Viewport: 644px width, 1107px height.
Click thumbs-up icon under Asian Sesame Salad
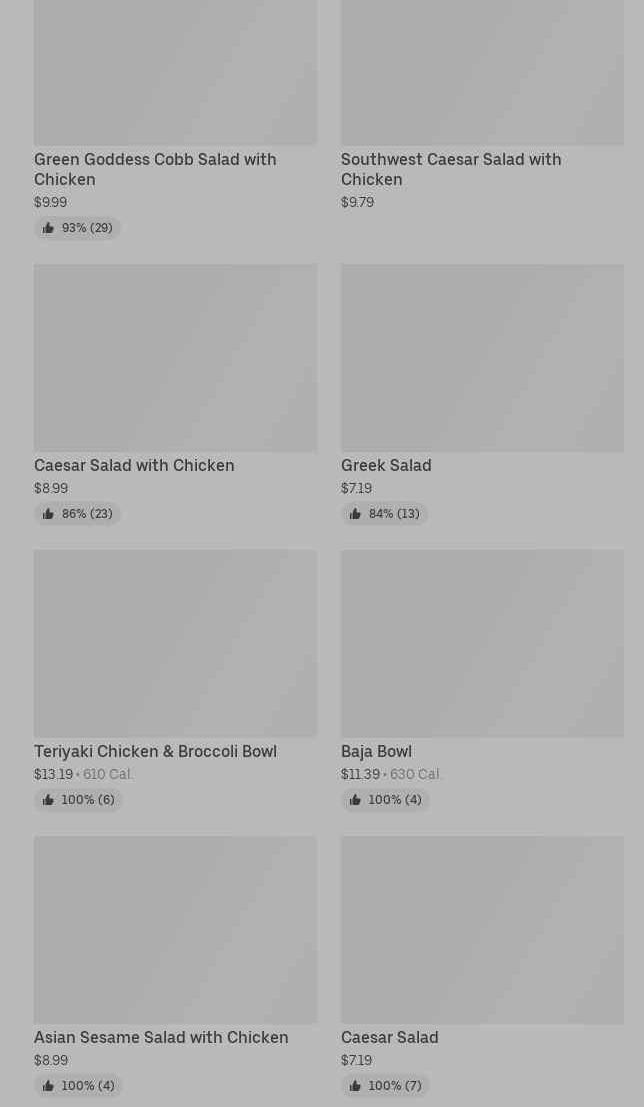(x=48, y=1086)
